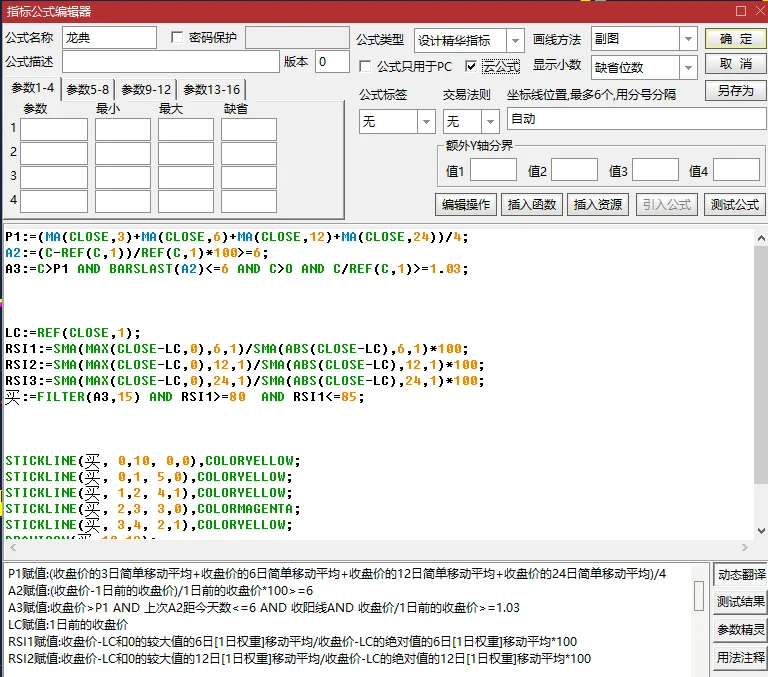Focus the 值1 input box
This screenshot has height=677, width=768.
[x=493, y=170]
